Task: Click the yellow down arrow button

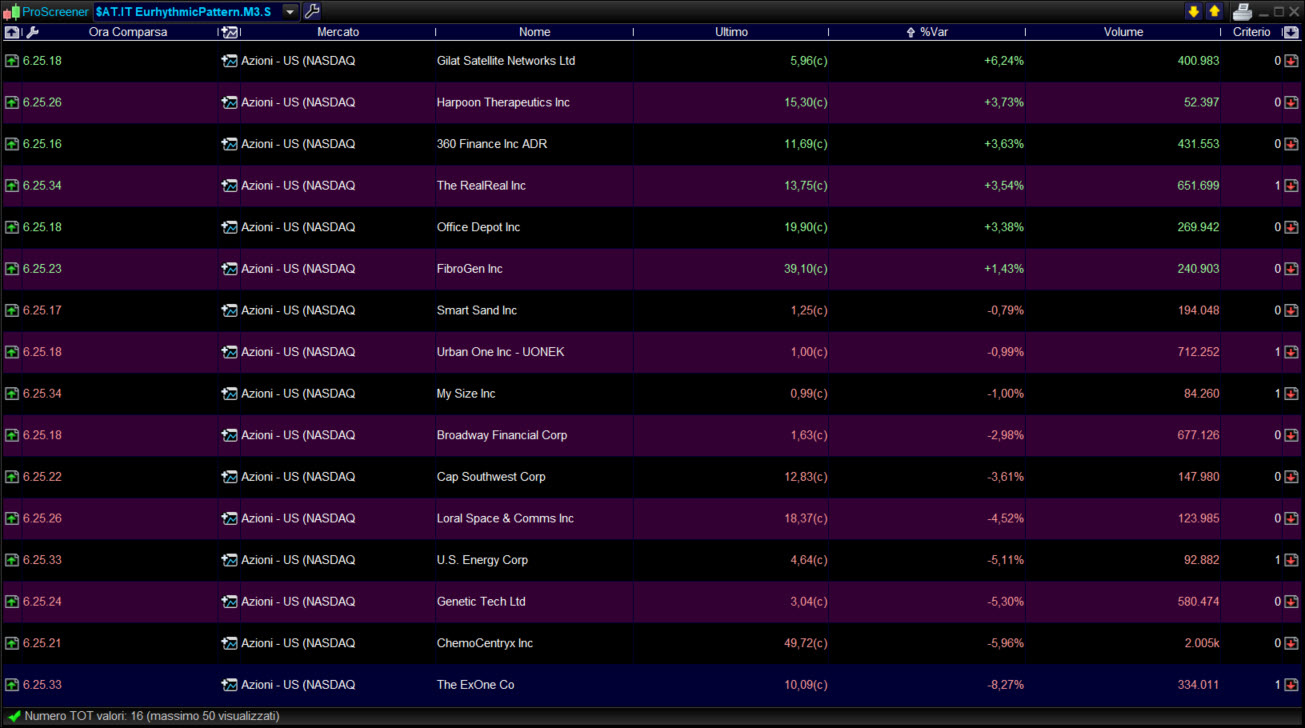Action: [x=1193, y=11]
